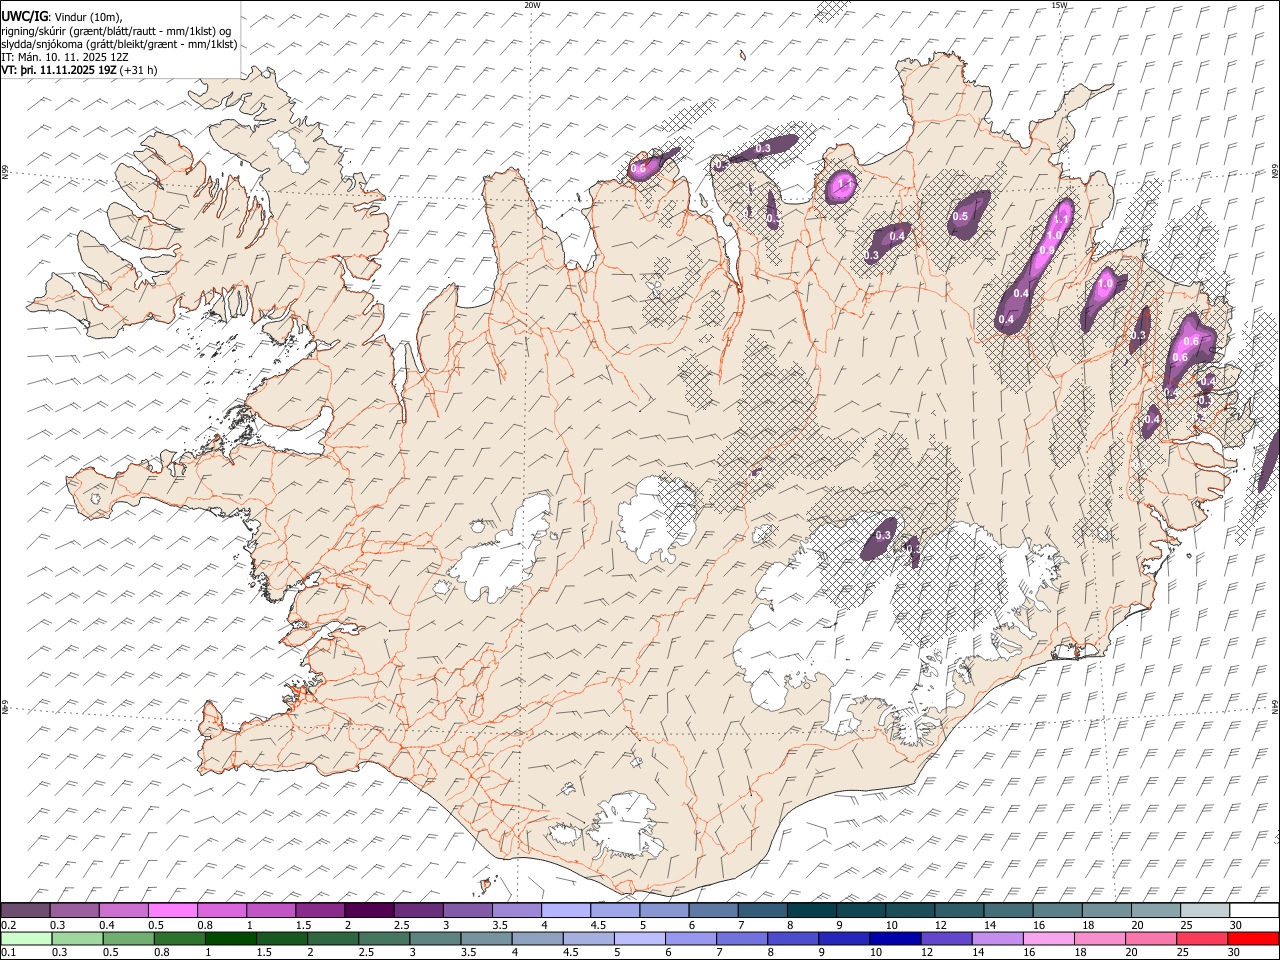Click the '1.5' label in the upper legend

coord(302,925)
